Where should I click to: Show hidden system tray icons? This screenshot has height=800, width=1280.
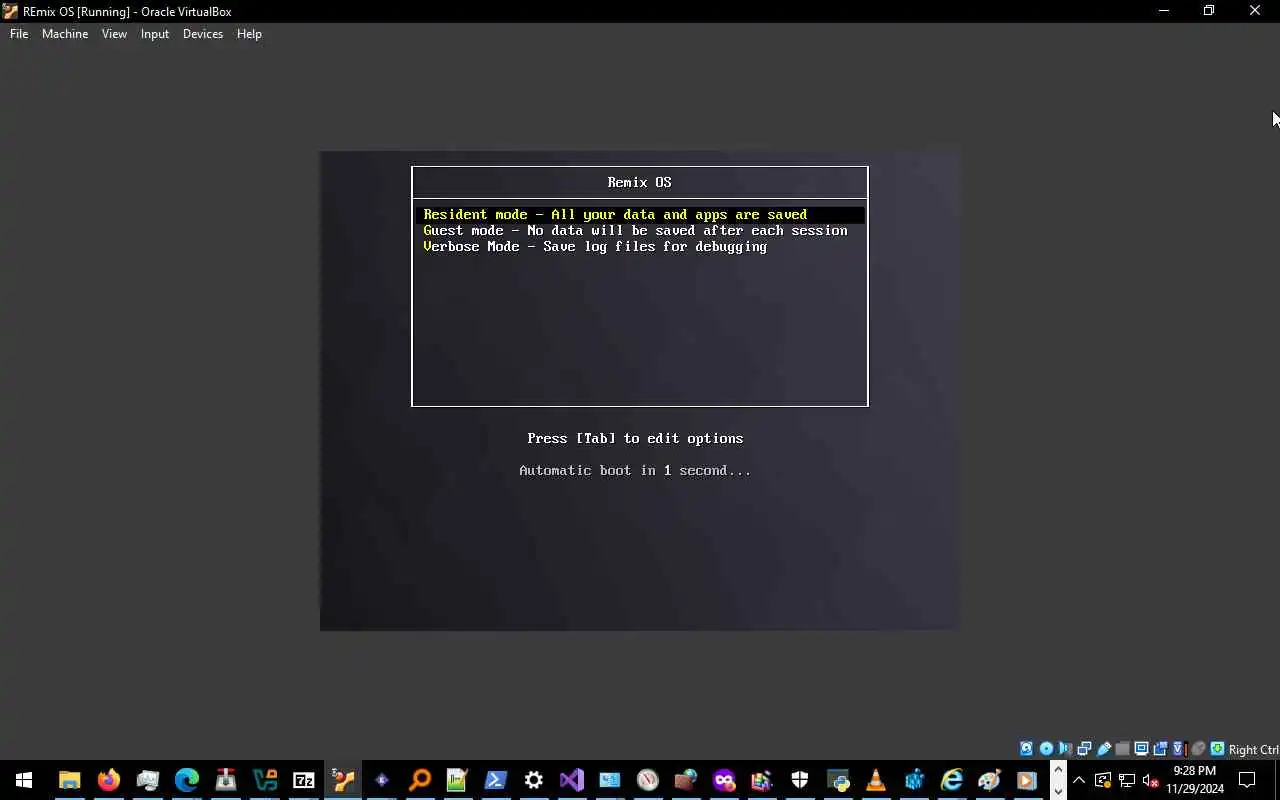pyautogui.click(x=1079, y=780)
